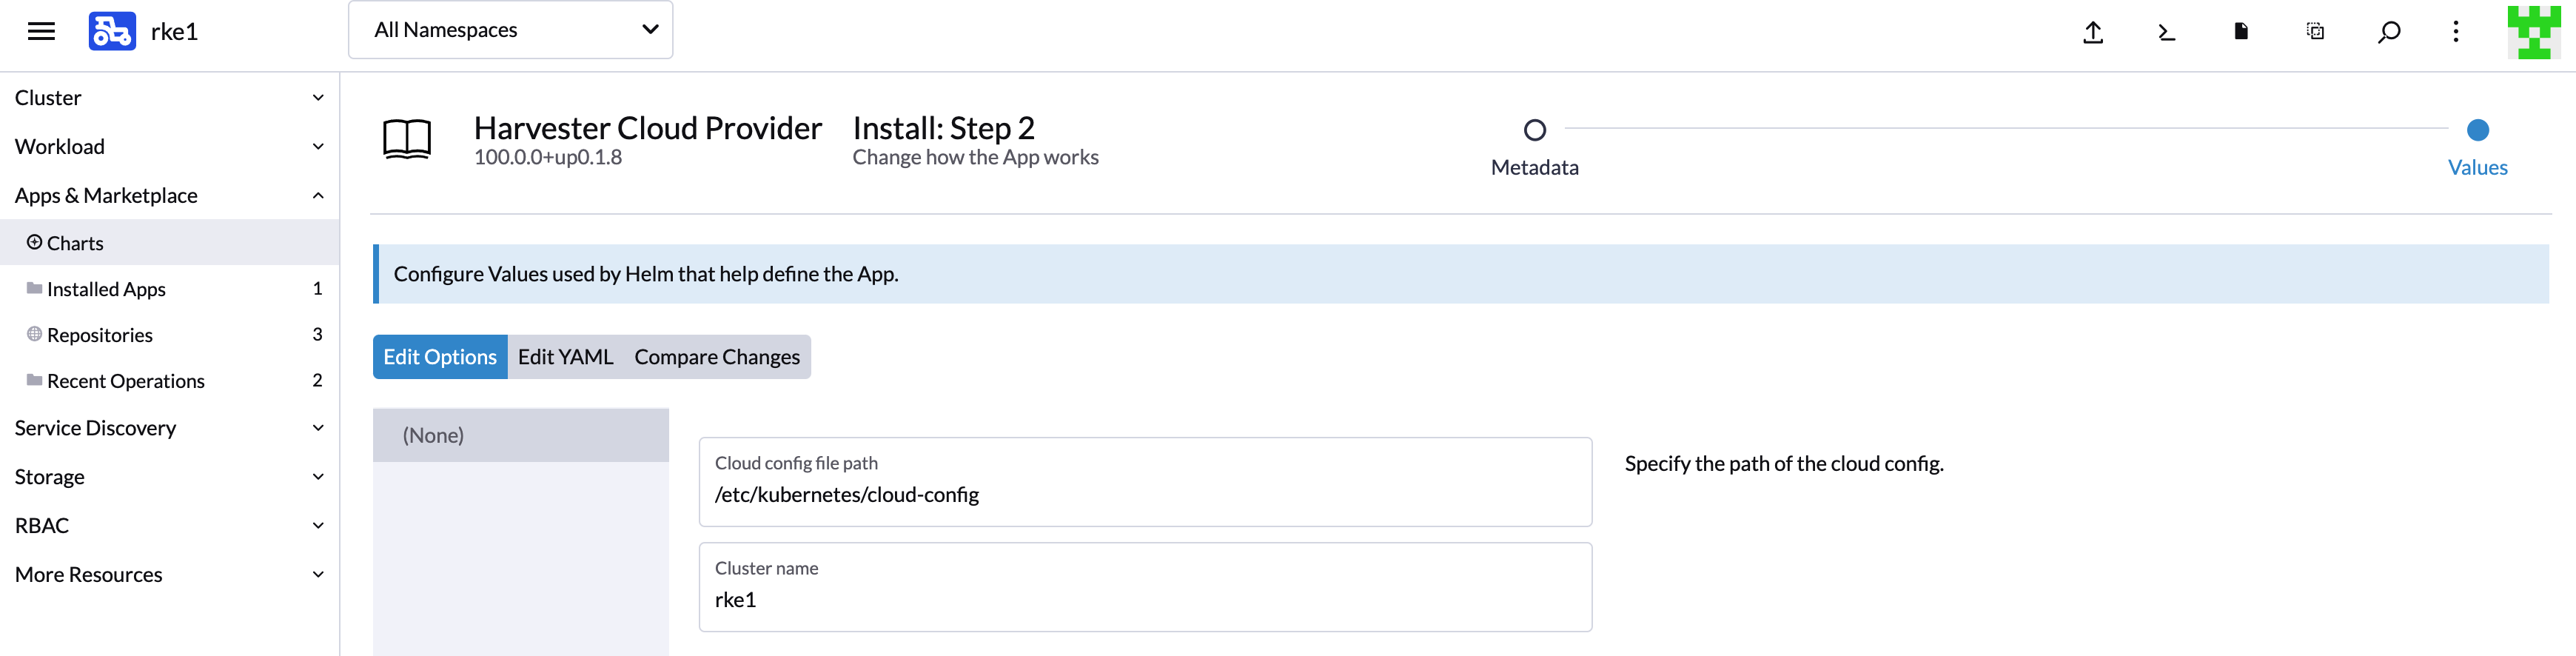
Task: Go to Repositories in the sidebar
Action: (x=100, y=335)
